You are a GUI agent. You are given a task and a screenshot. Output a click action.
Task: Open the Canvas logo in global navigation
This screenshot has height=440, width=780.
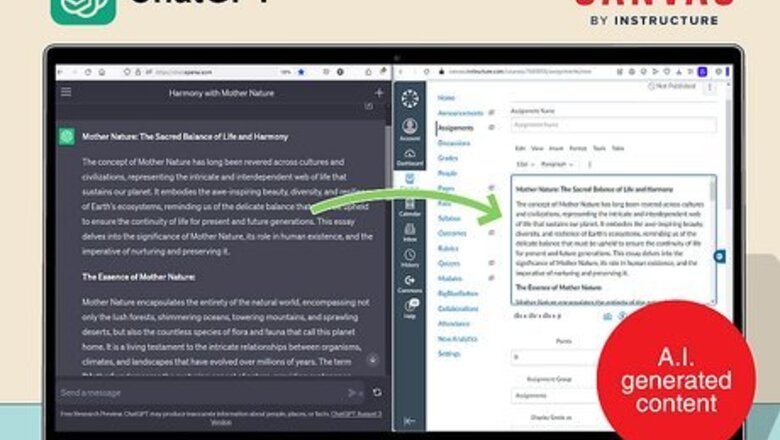tap(410, 98)
